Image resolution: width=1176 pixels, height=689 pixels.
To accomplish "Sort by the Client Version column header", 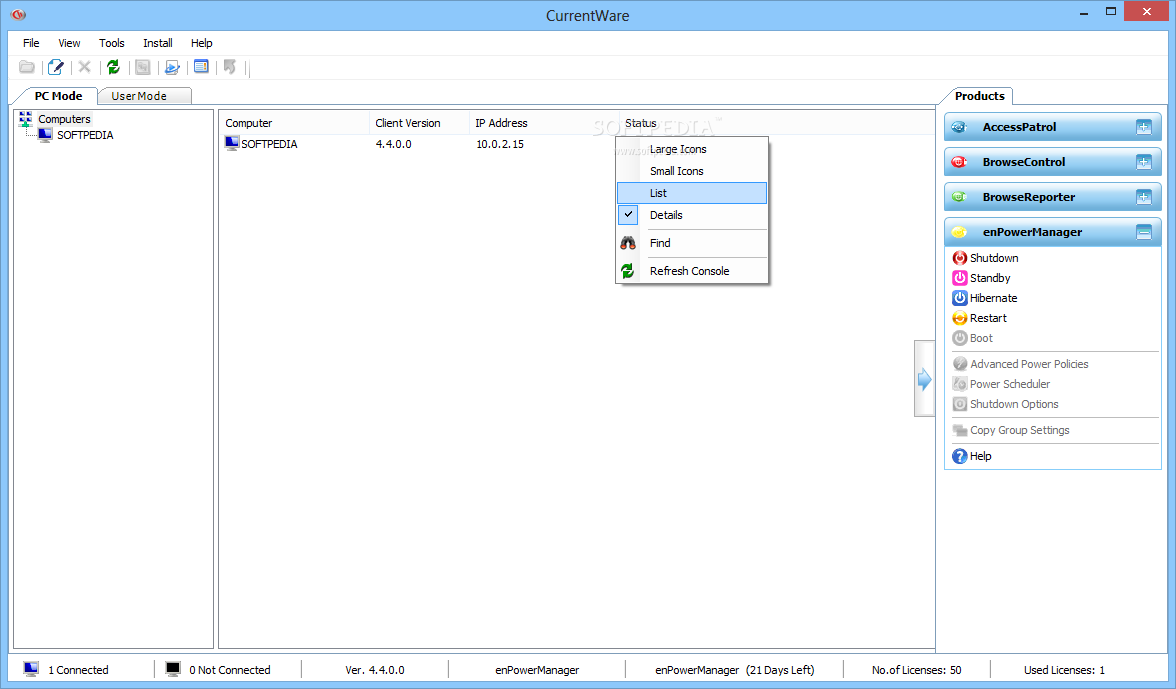I will tap(418, 123).
